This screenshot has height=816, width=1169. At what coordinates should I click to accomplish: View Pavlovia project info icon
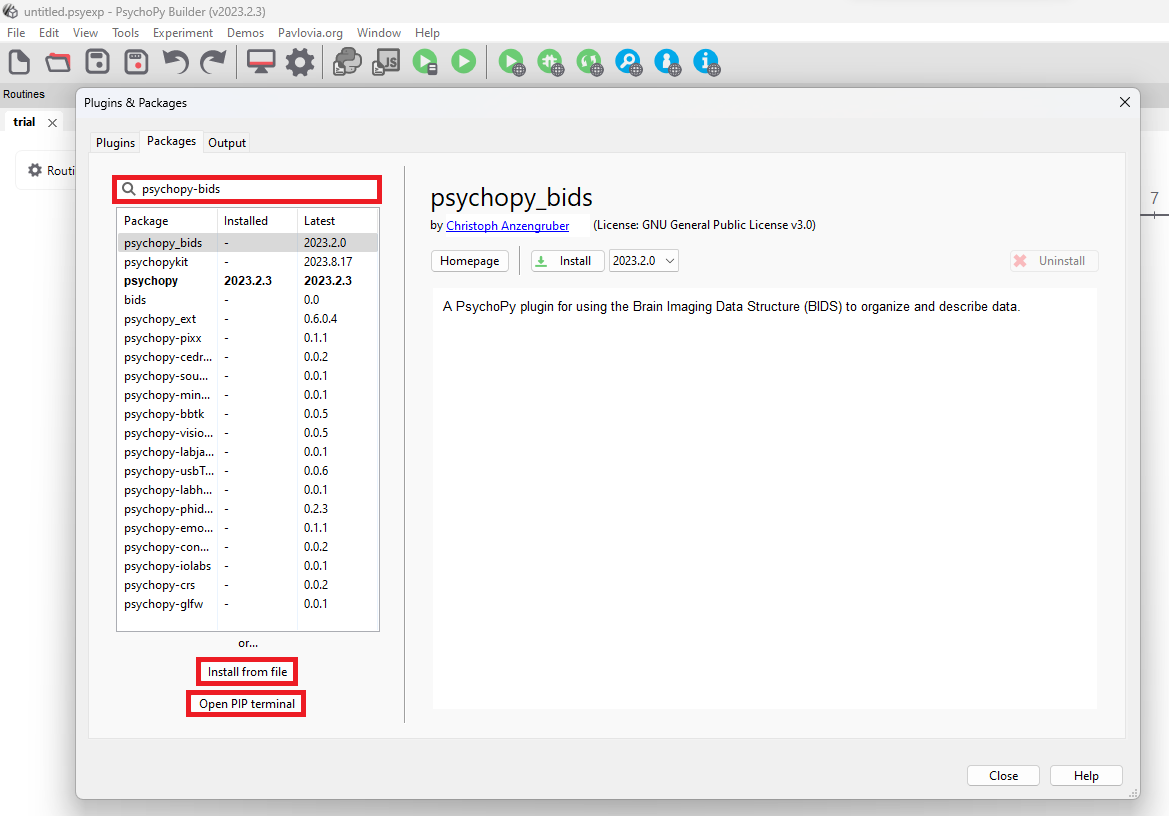pyautogui.click(x=706, y=62)
